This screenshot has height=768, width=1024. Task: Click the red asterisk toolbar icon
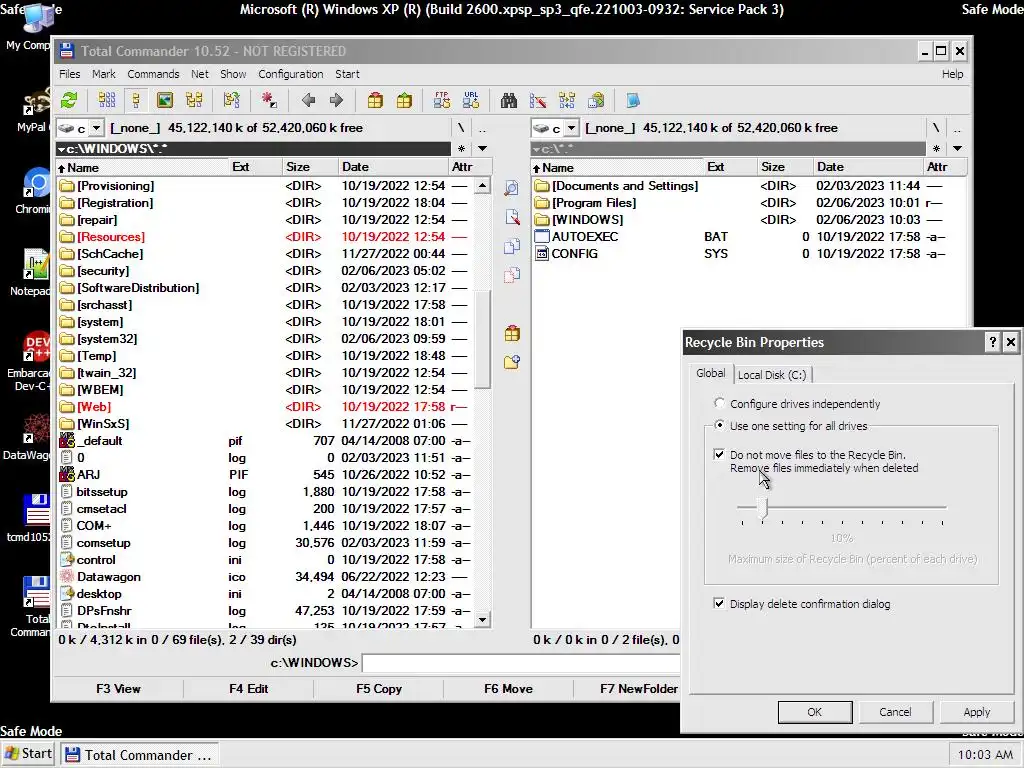(269, 101)
